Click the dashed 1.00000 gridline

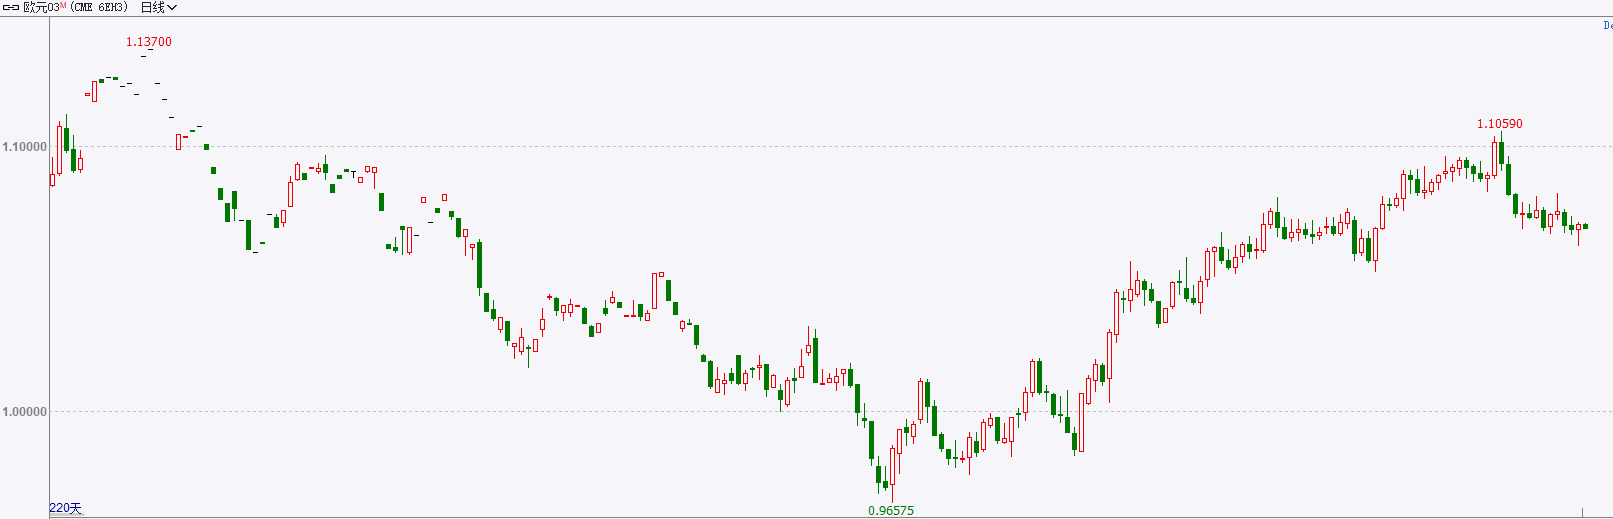(830, 412)
